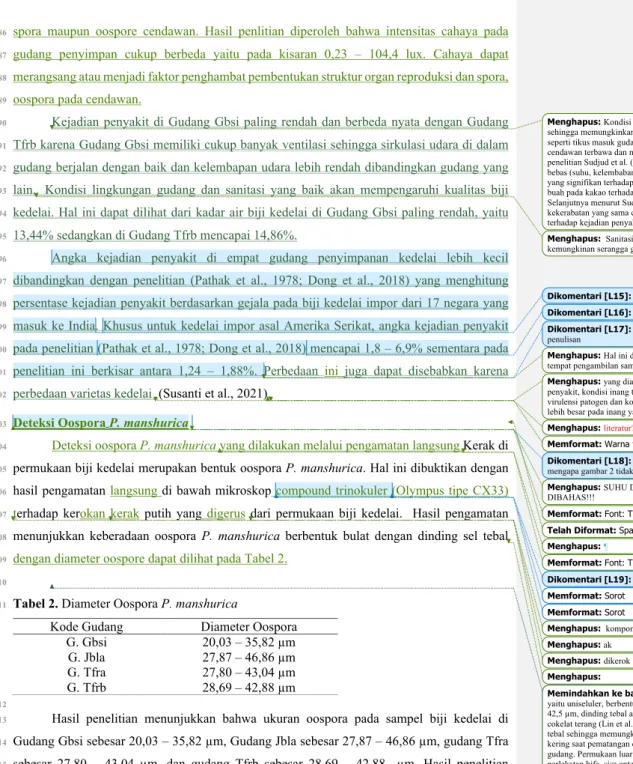Screen dimensions: 633x764
Task: Click the 'Diameter Oospora' table header
Action: pyautogui.click(x=249, y=627)
